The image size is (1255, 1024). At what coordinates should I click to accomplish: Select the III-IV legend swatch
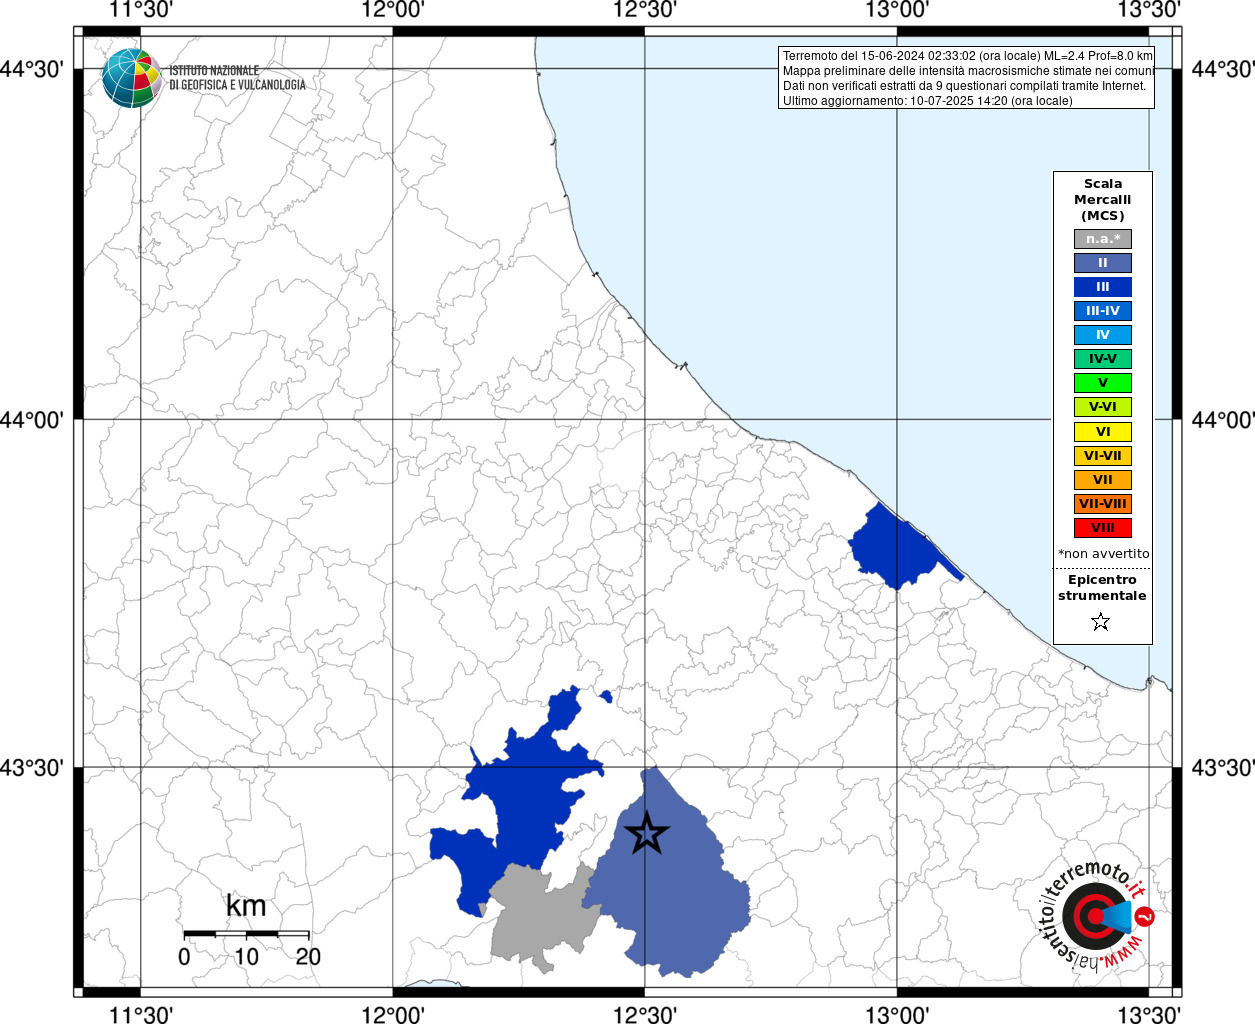[1103, 311]
